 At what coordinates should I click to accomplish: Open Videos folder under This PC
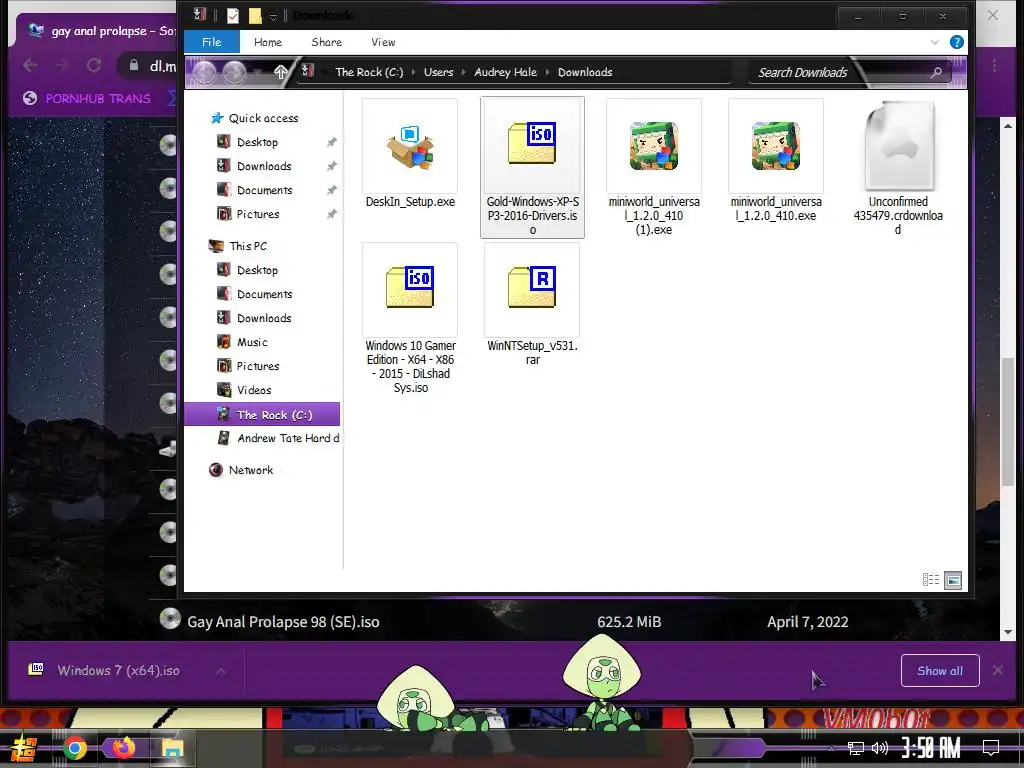click(x=254, y=390)
